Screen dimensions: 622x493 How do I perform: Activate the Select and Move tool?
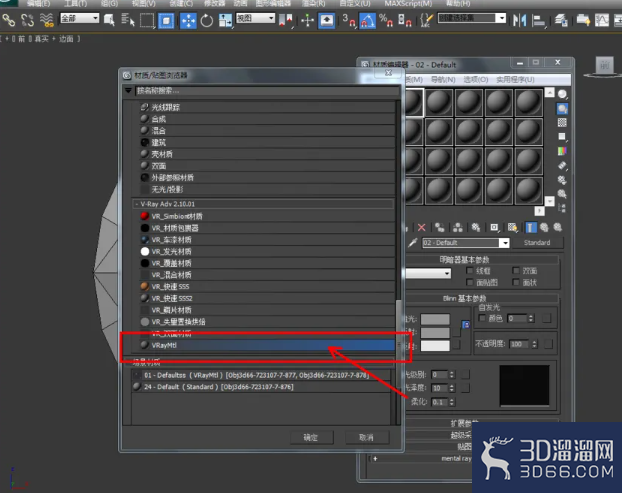[x=188, y=20]
